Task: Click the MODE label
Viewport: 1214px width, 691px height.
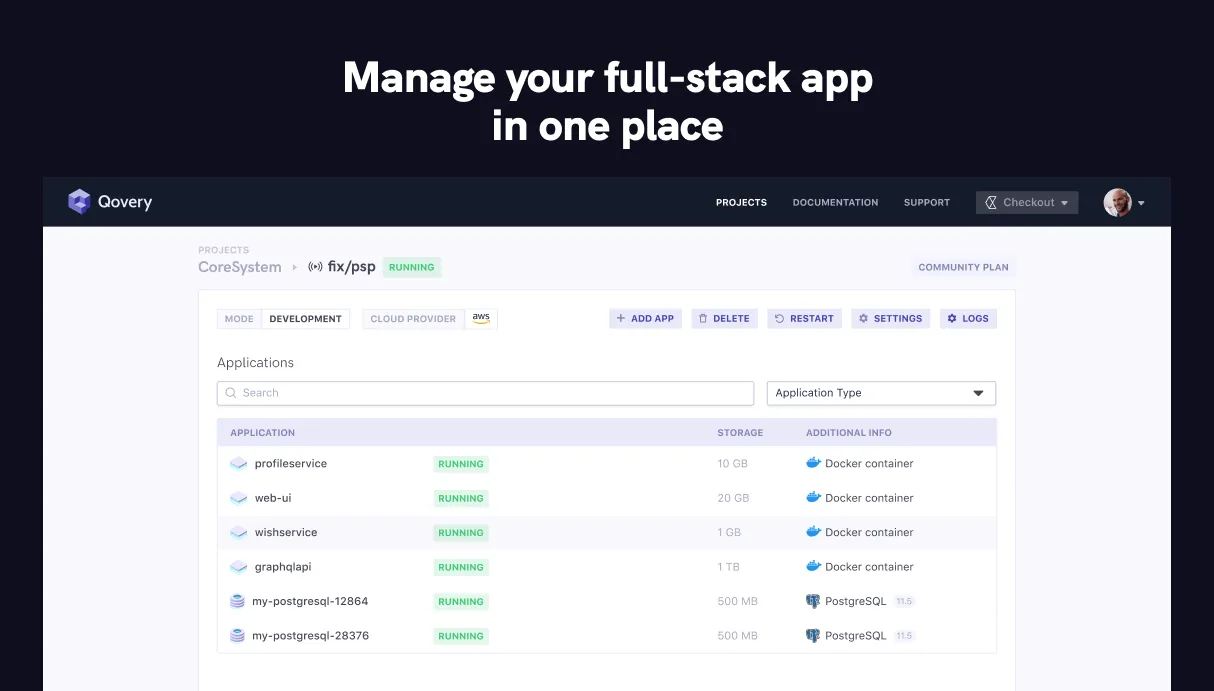Action: (239, 319)
